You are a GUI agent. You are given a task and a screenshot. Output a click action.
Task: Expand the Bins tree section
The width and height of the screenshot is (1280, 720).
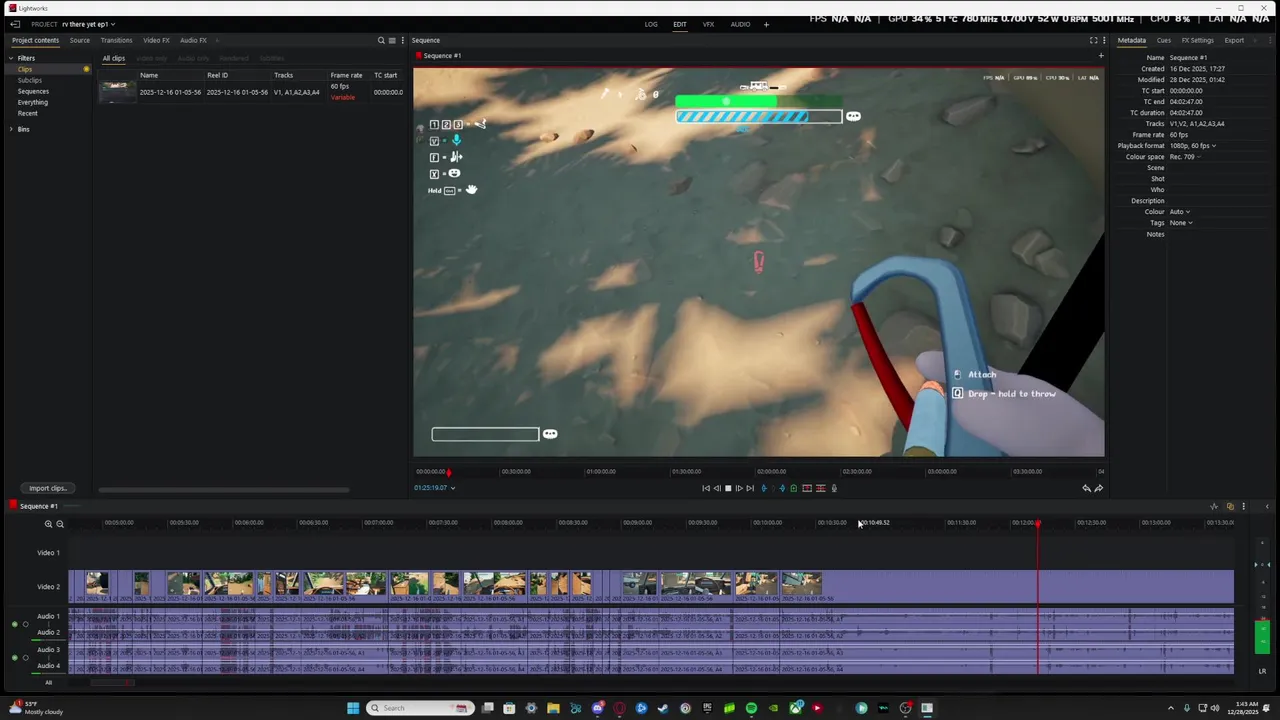pos(12,129)
